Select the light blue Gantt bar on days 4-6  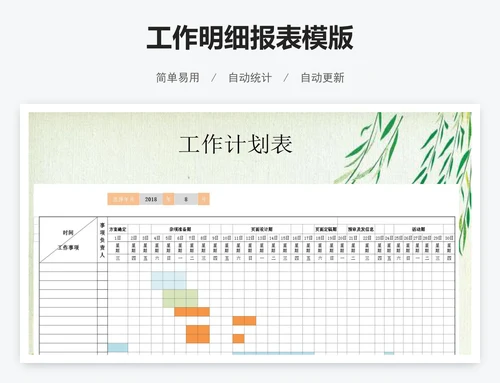click(169, 280)
